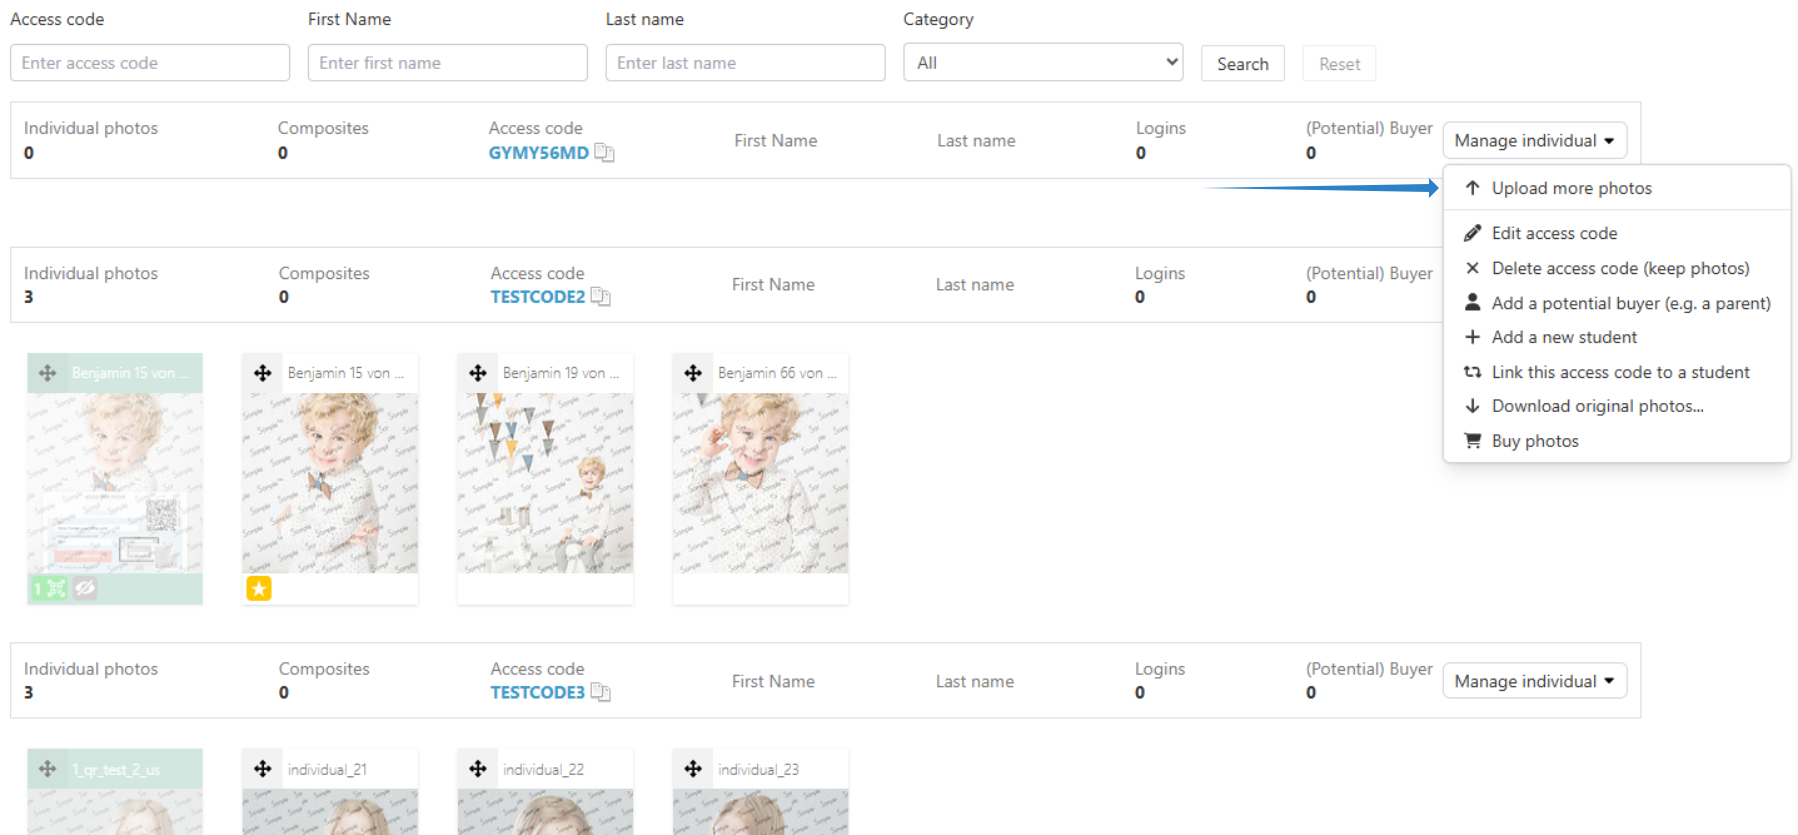Grab the move handle on the green Benjamin 15 card
The height and width of the screenshot is (835, 1798).
click(x=47, y=373)
